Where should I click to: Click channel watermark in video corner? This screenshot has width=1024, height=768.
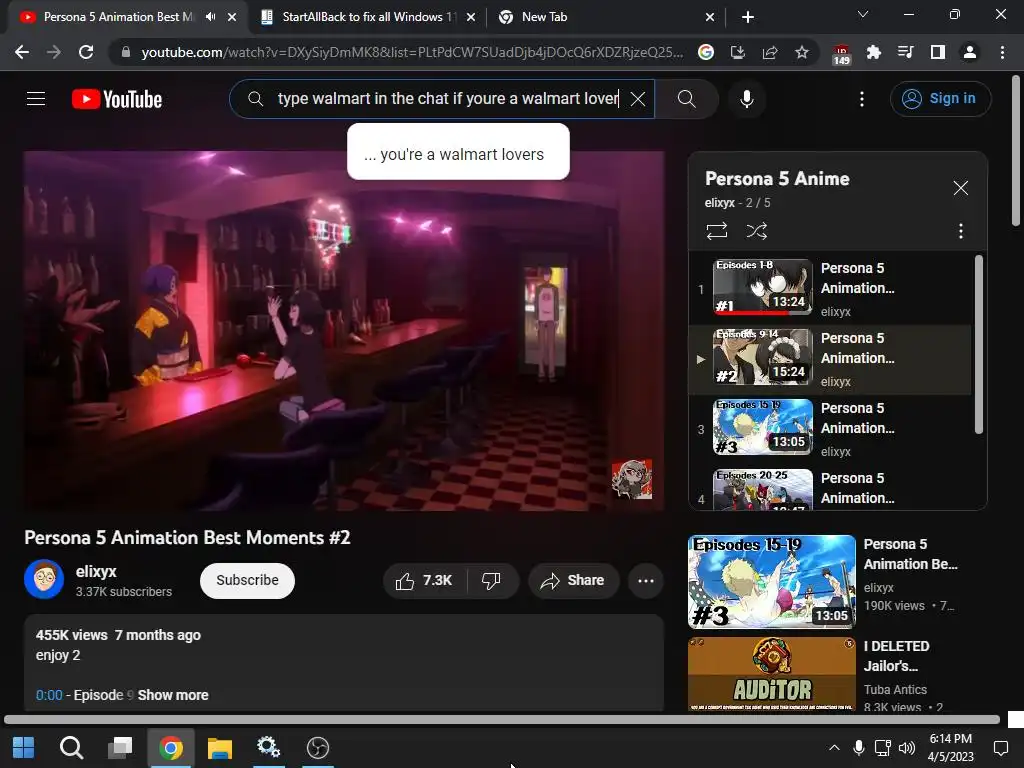pos(632,479)
